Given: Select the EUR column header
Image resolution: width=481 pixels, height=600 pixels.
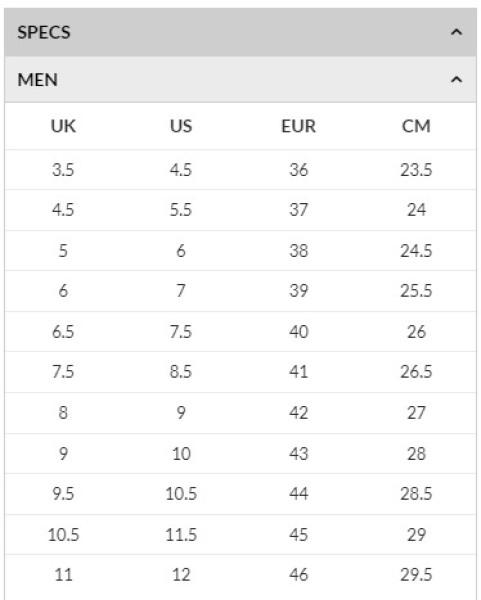Looking at the screenshot, I should pos(298,126).
